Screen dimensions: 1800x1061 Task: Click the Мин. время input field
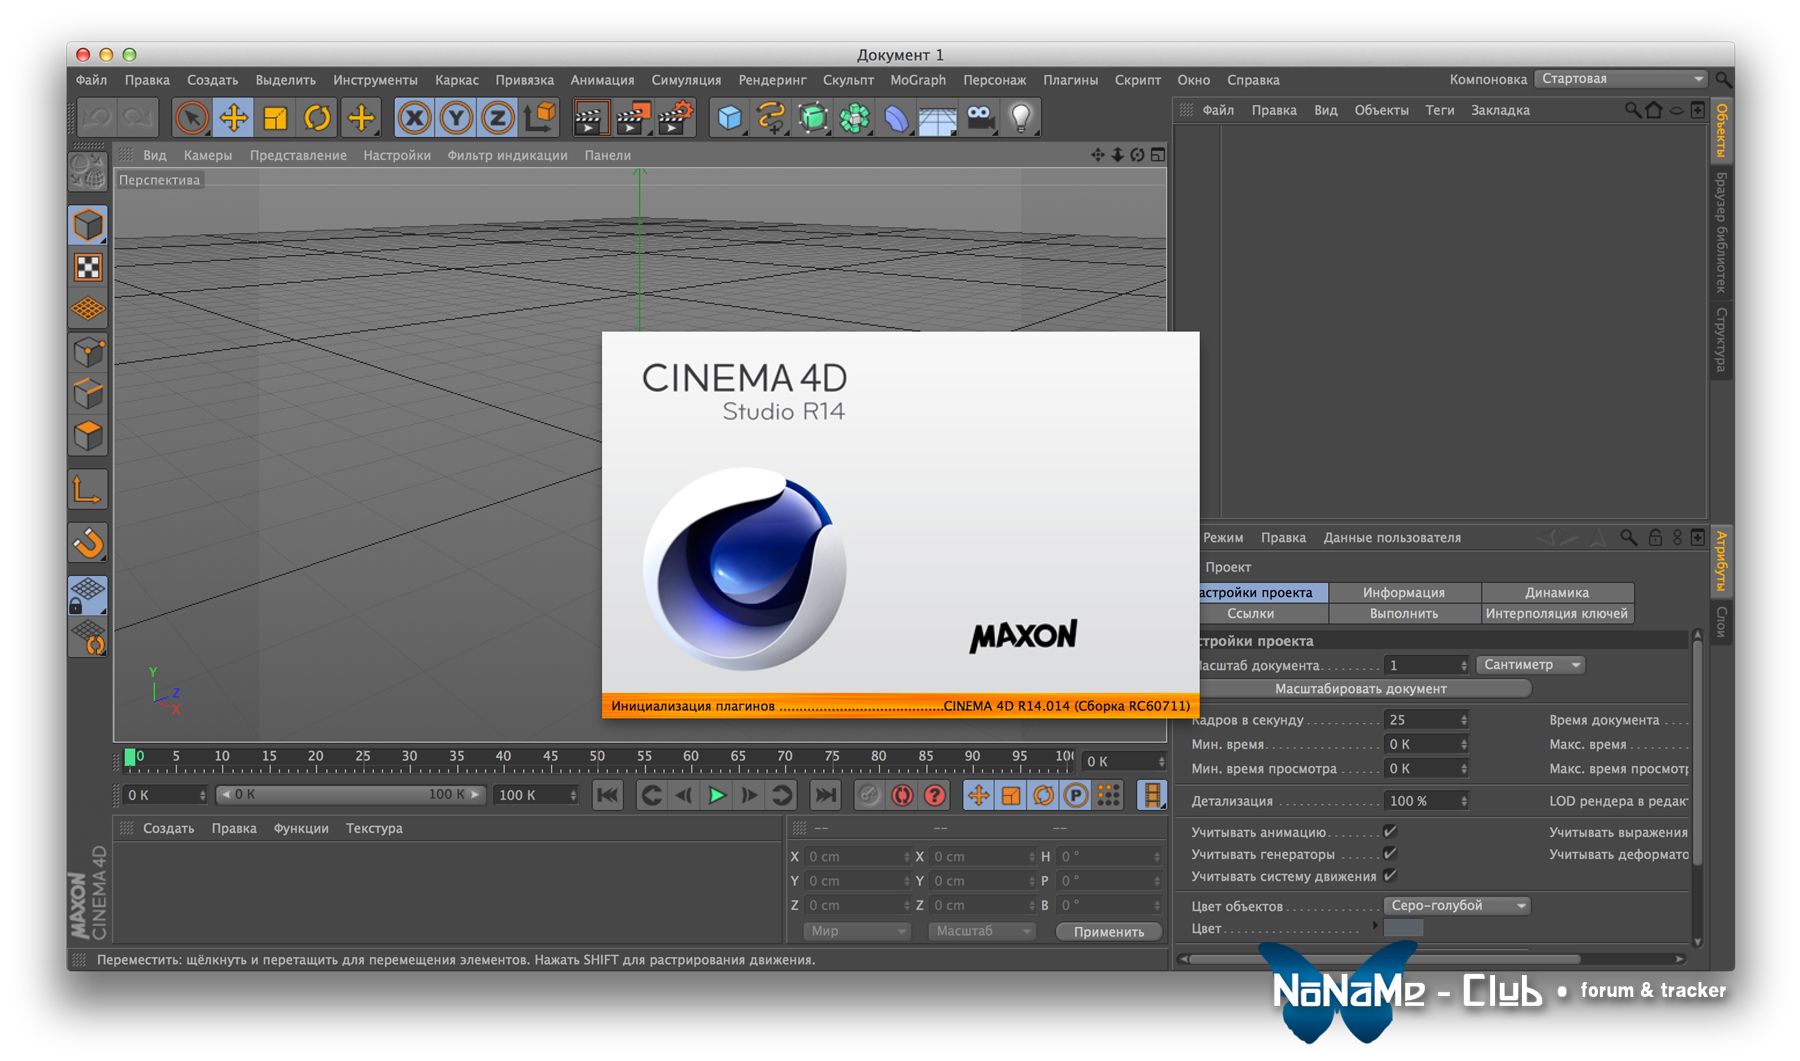(1426, 744)
